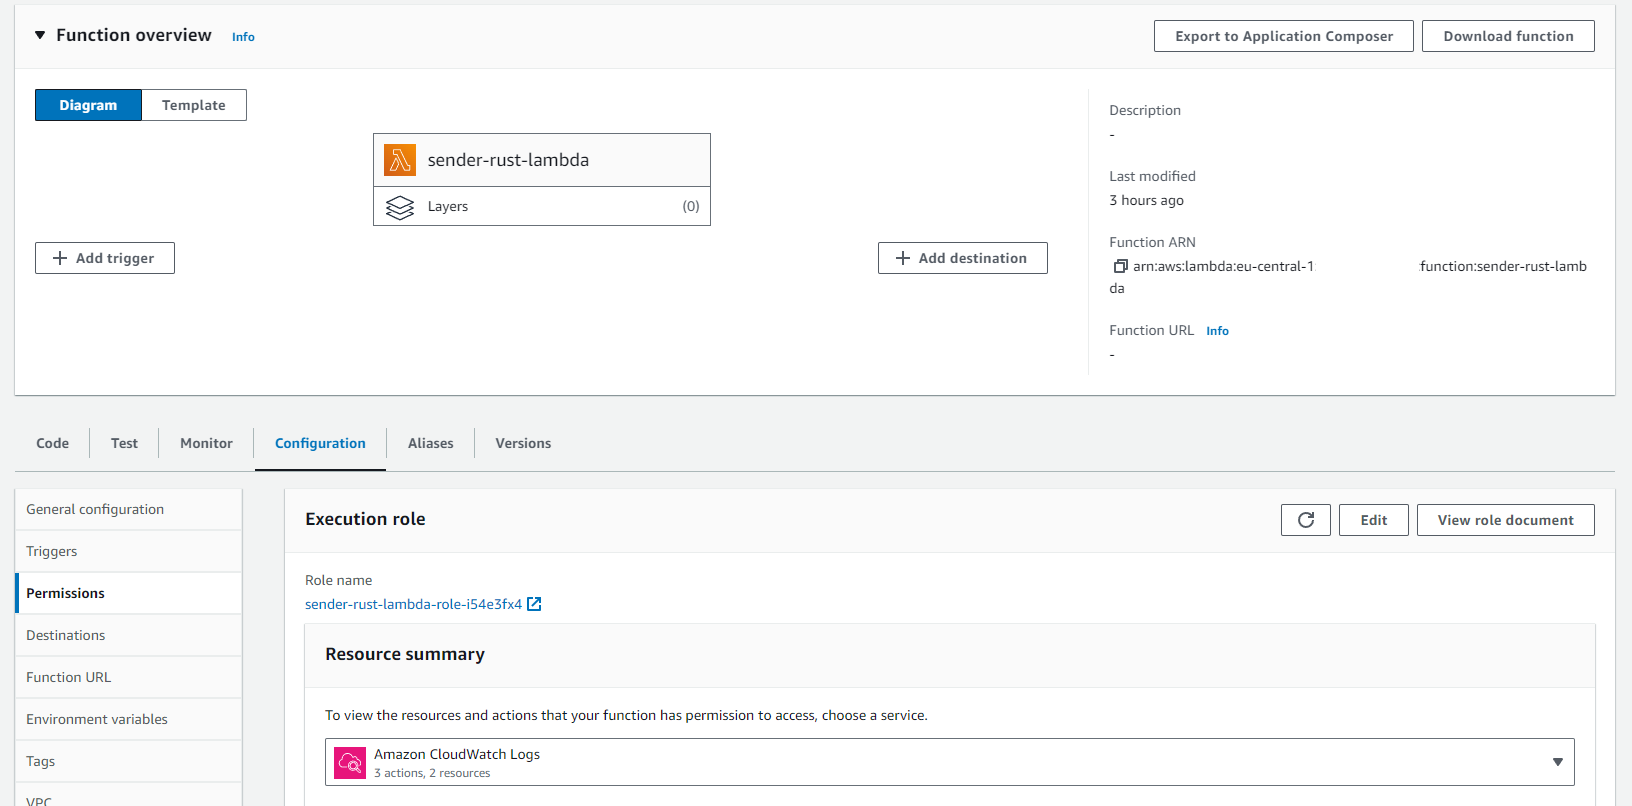The height and width of the screenshot is (806, 1632).
Task: Open the Test tab
Action: (124, 443)
